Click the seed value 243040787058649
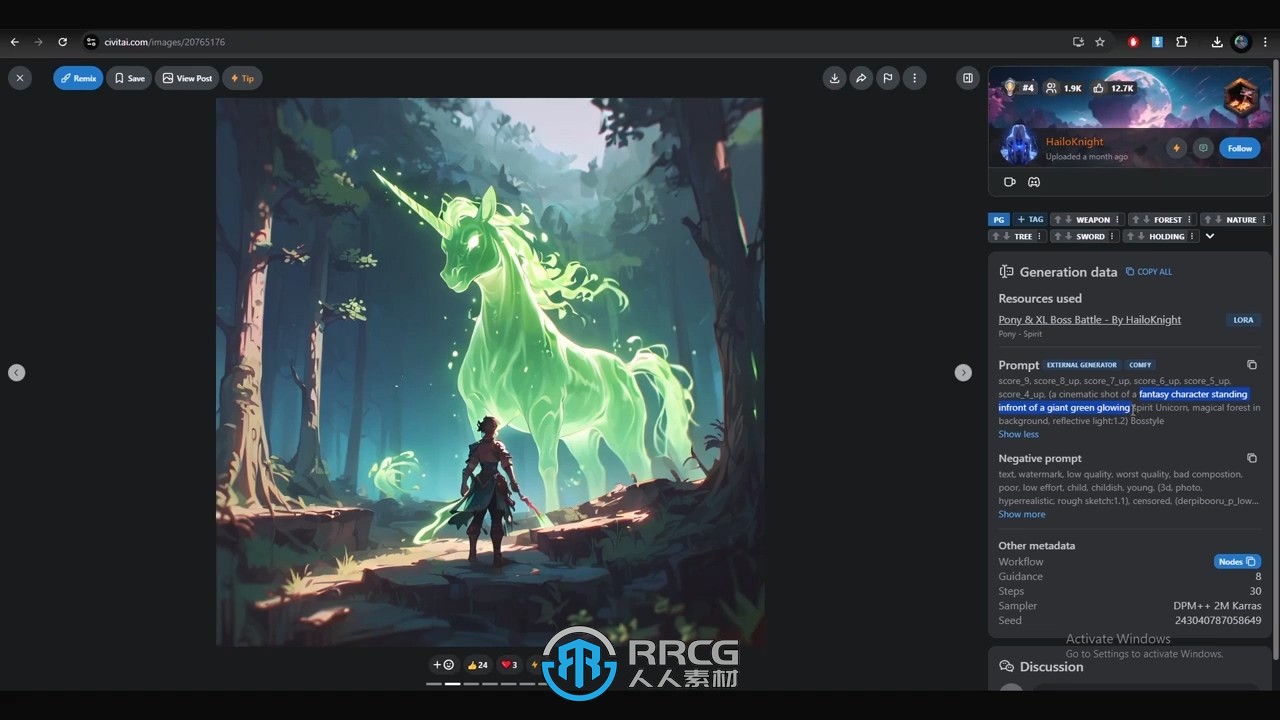The image size is (1280, 720). coord(1217,620)
